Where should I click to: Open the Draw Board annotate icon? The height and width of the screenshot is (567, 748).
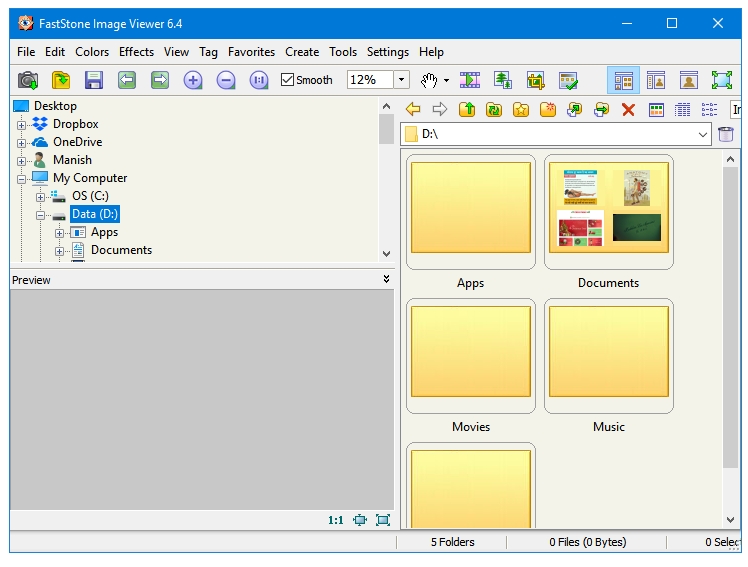point(569,80)
